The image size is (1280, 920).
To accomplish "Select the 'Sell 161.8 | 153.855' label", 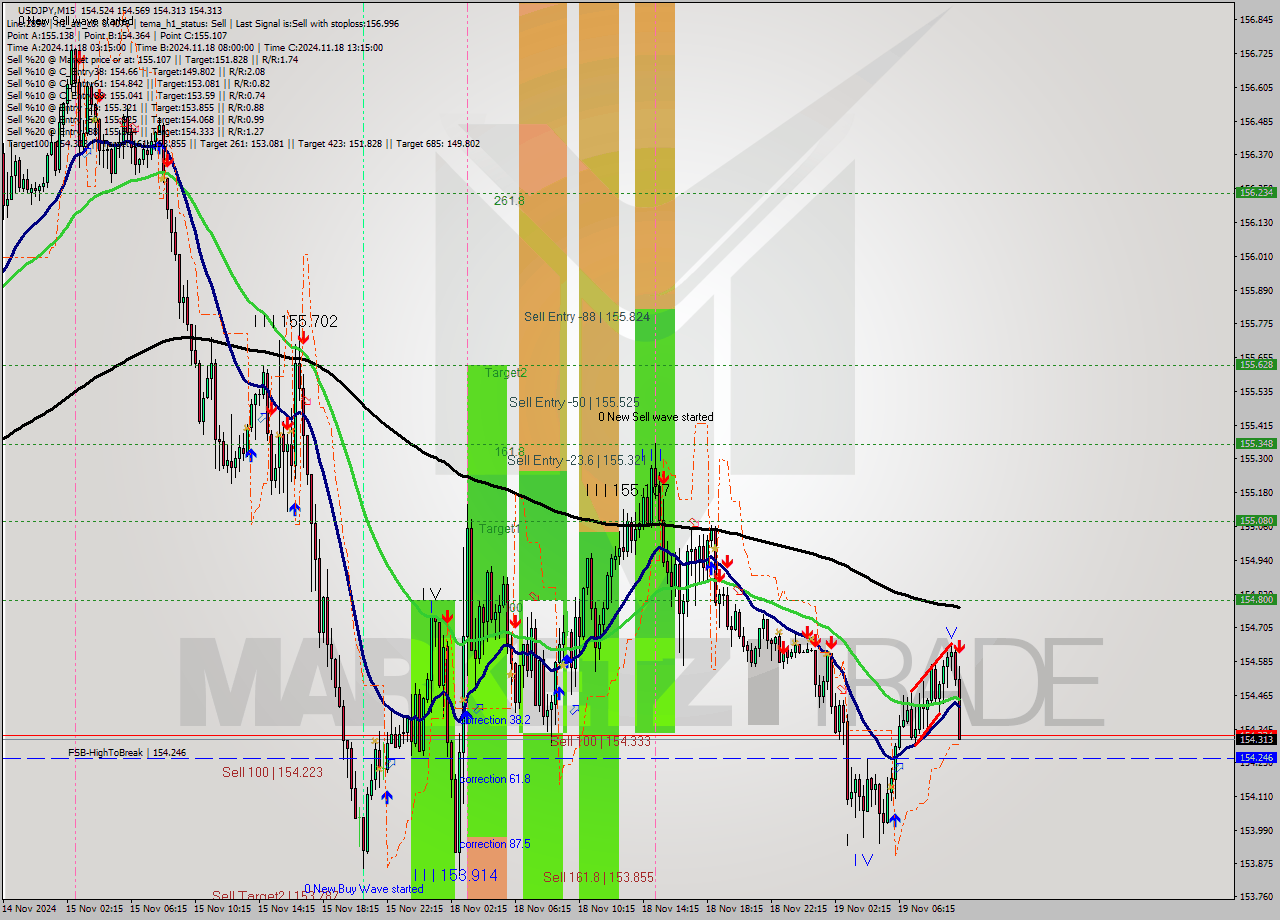I will [x=598, y=877].
